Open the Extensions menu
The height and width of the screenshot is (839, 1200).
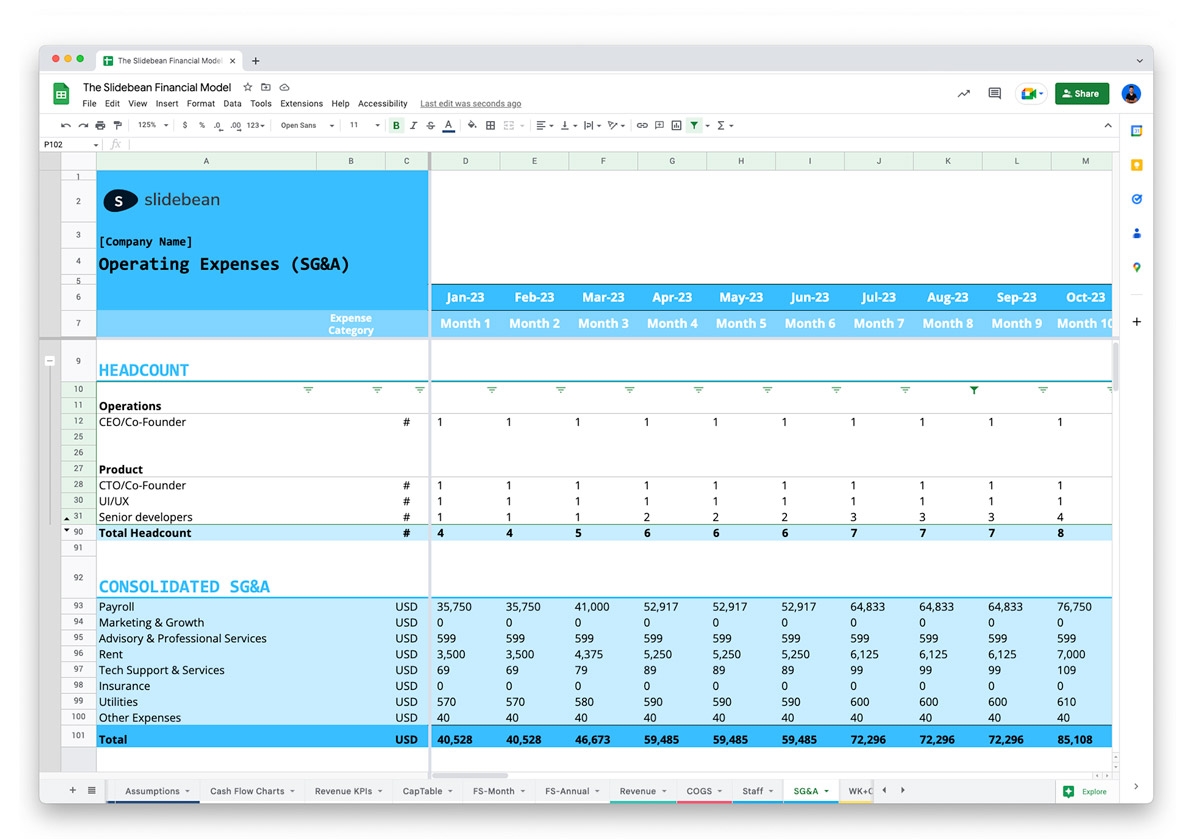301,104
